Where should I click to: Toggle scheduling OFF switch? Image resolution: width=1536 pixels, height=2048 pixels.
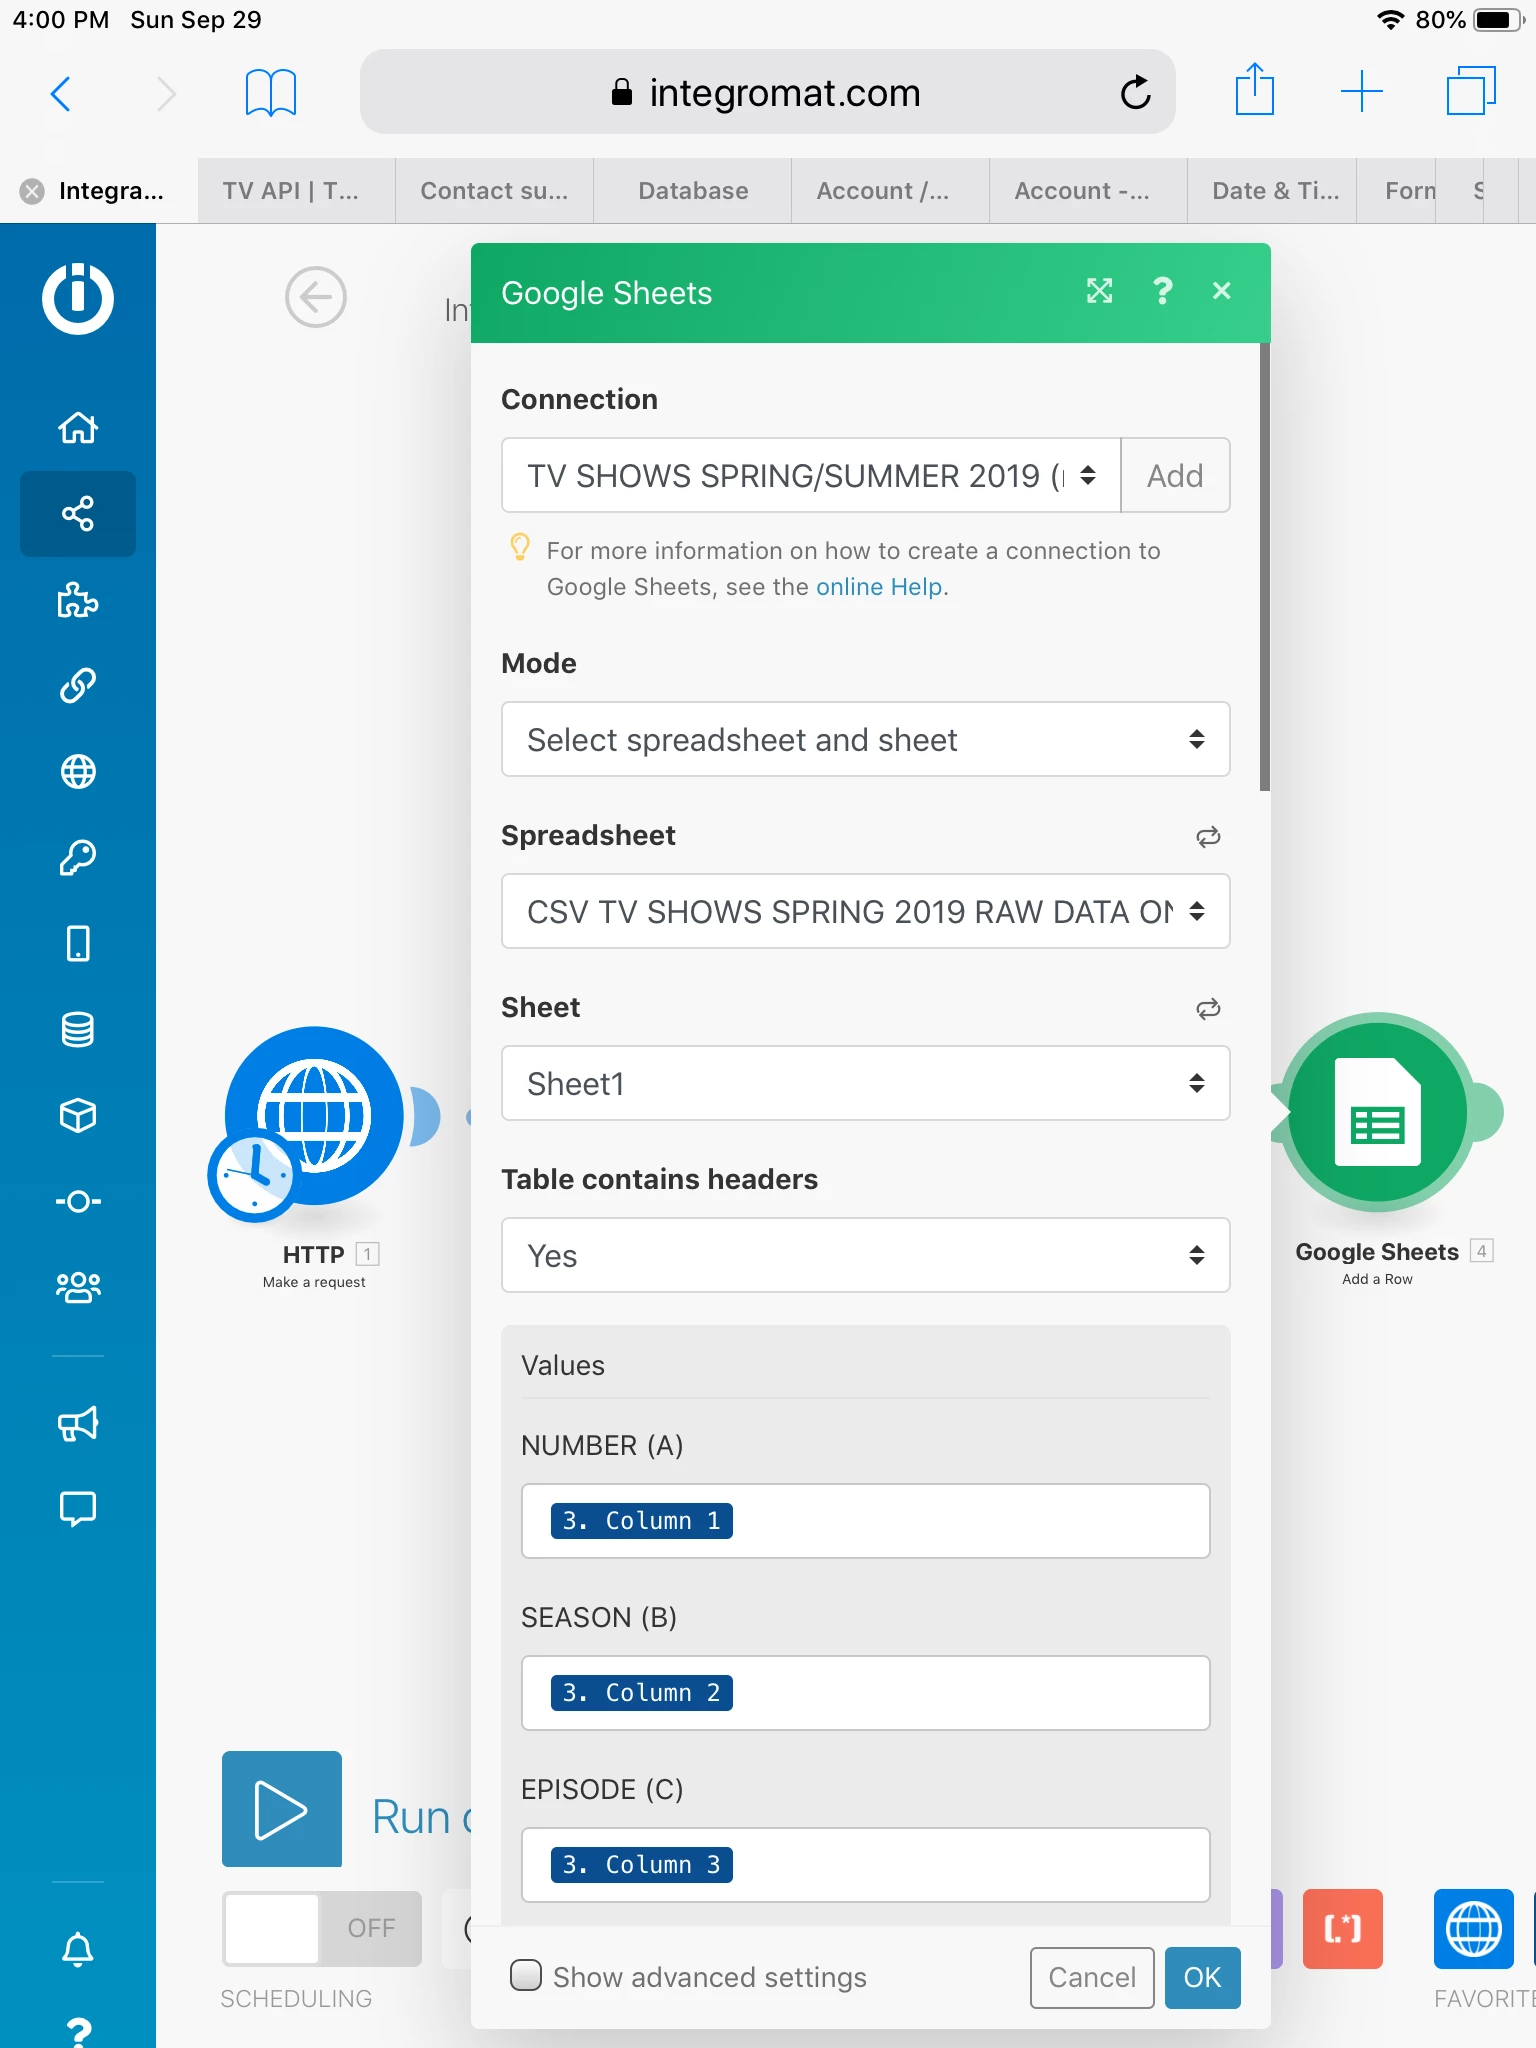[322, 1929]
